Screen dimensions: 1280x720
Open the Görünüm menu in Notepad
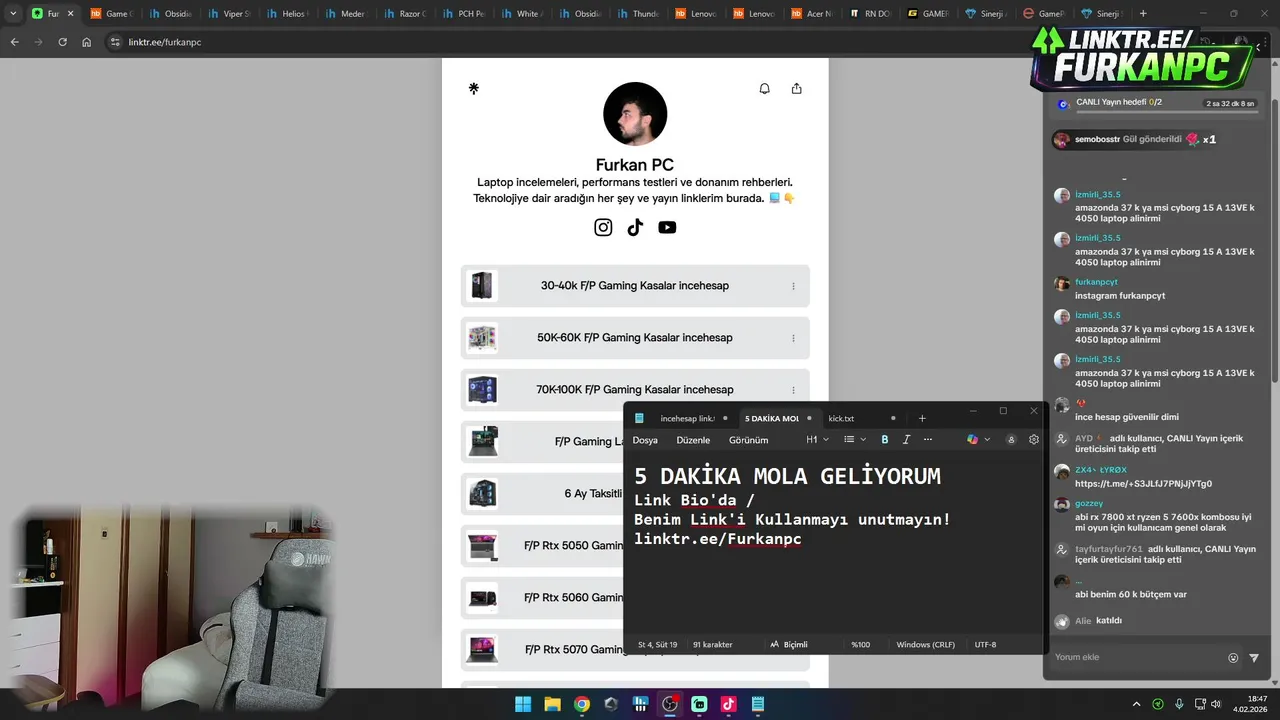click(748, 440)
